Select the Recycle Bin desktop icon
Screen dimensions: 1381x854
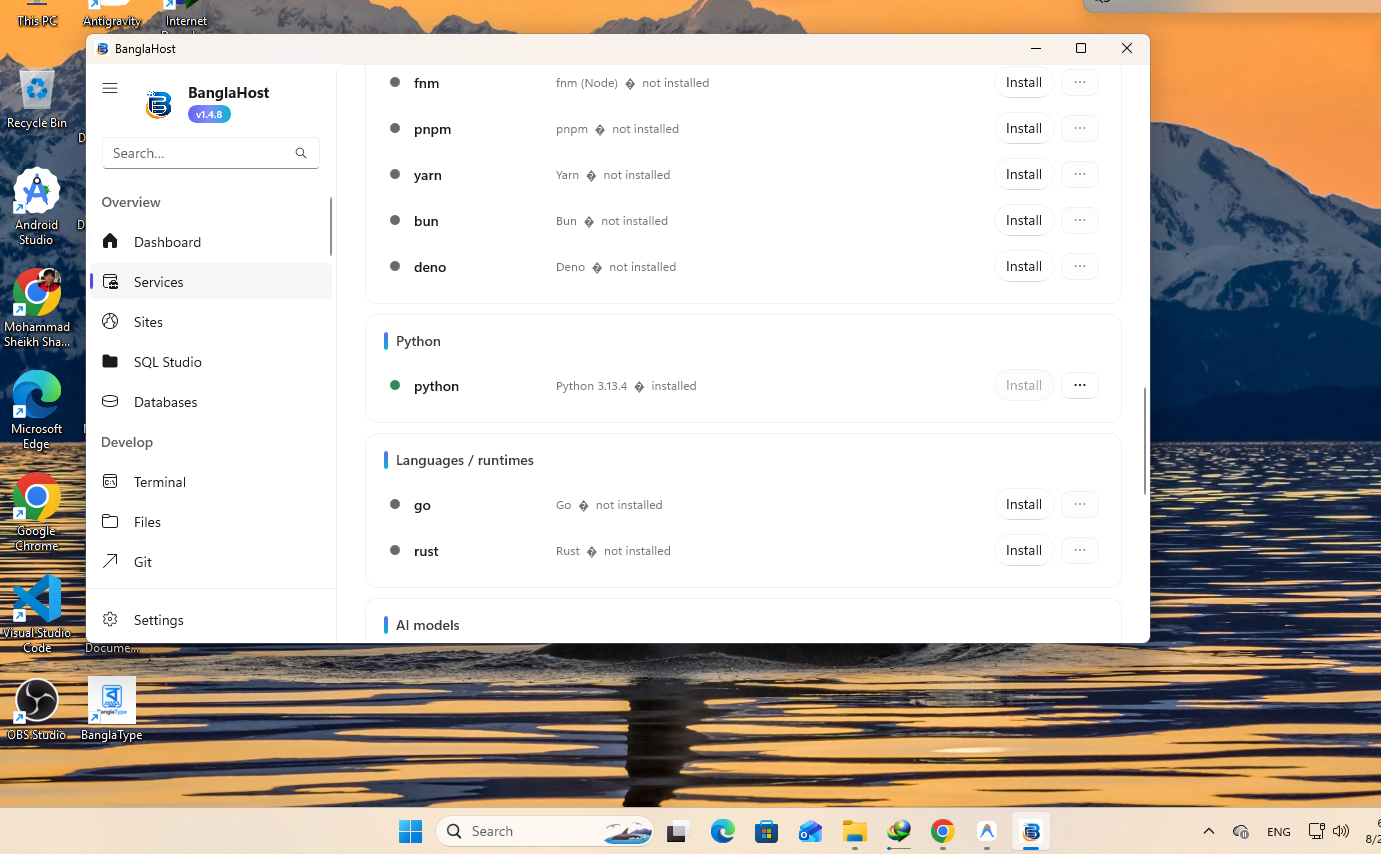pyautogui.click(x=37, y=100)
